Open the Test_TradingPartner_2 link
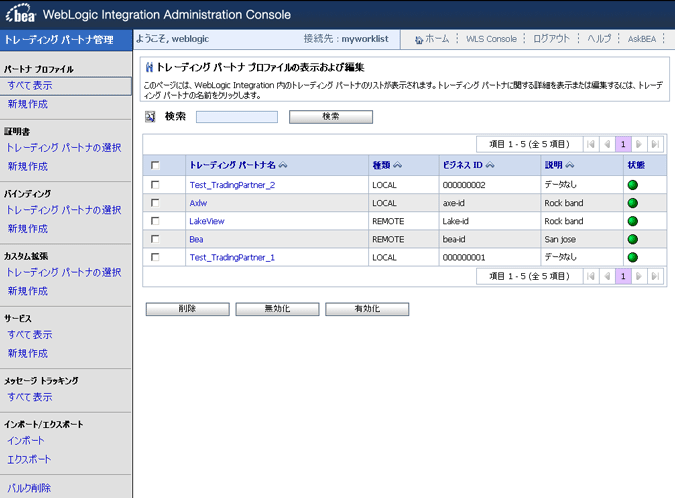675x498 pixels. click(232, 185)
